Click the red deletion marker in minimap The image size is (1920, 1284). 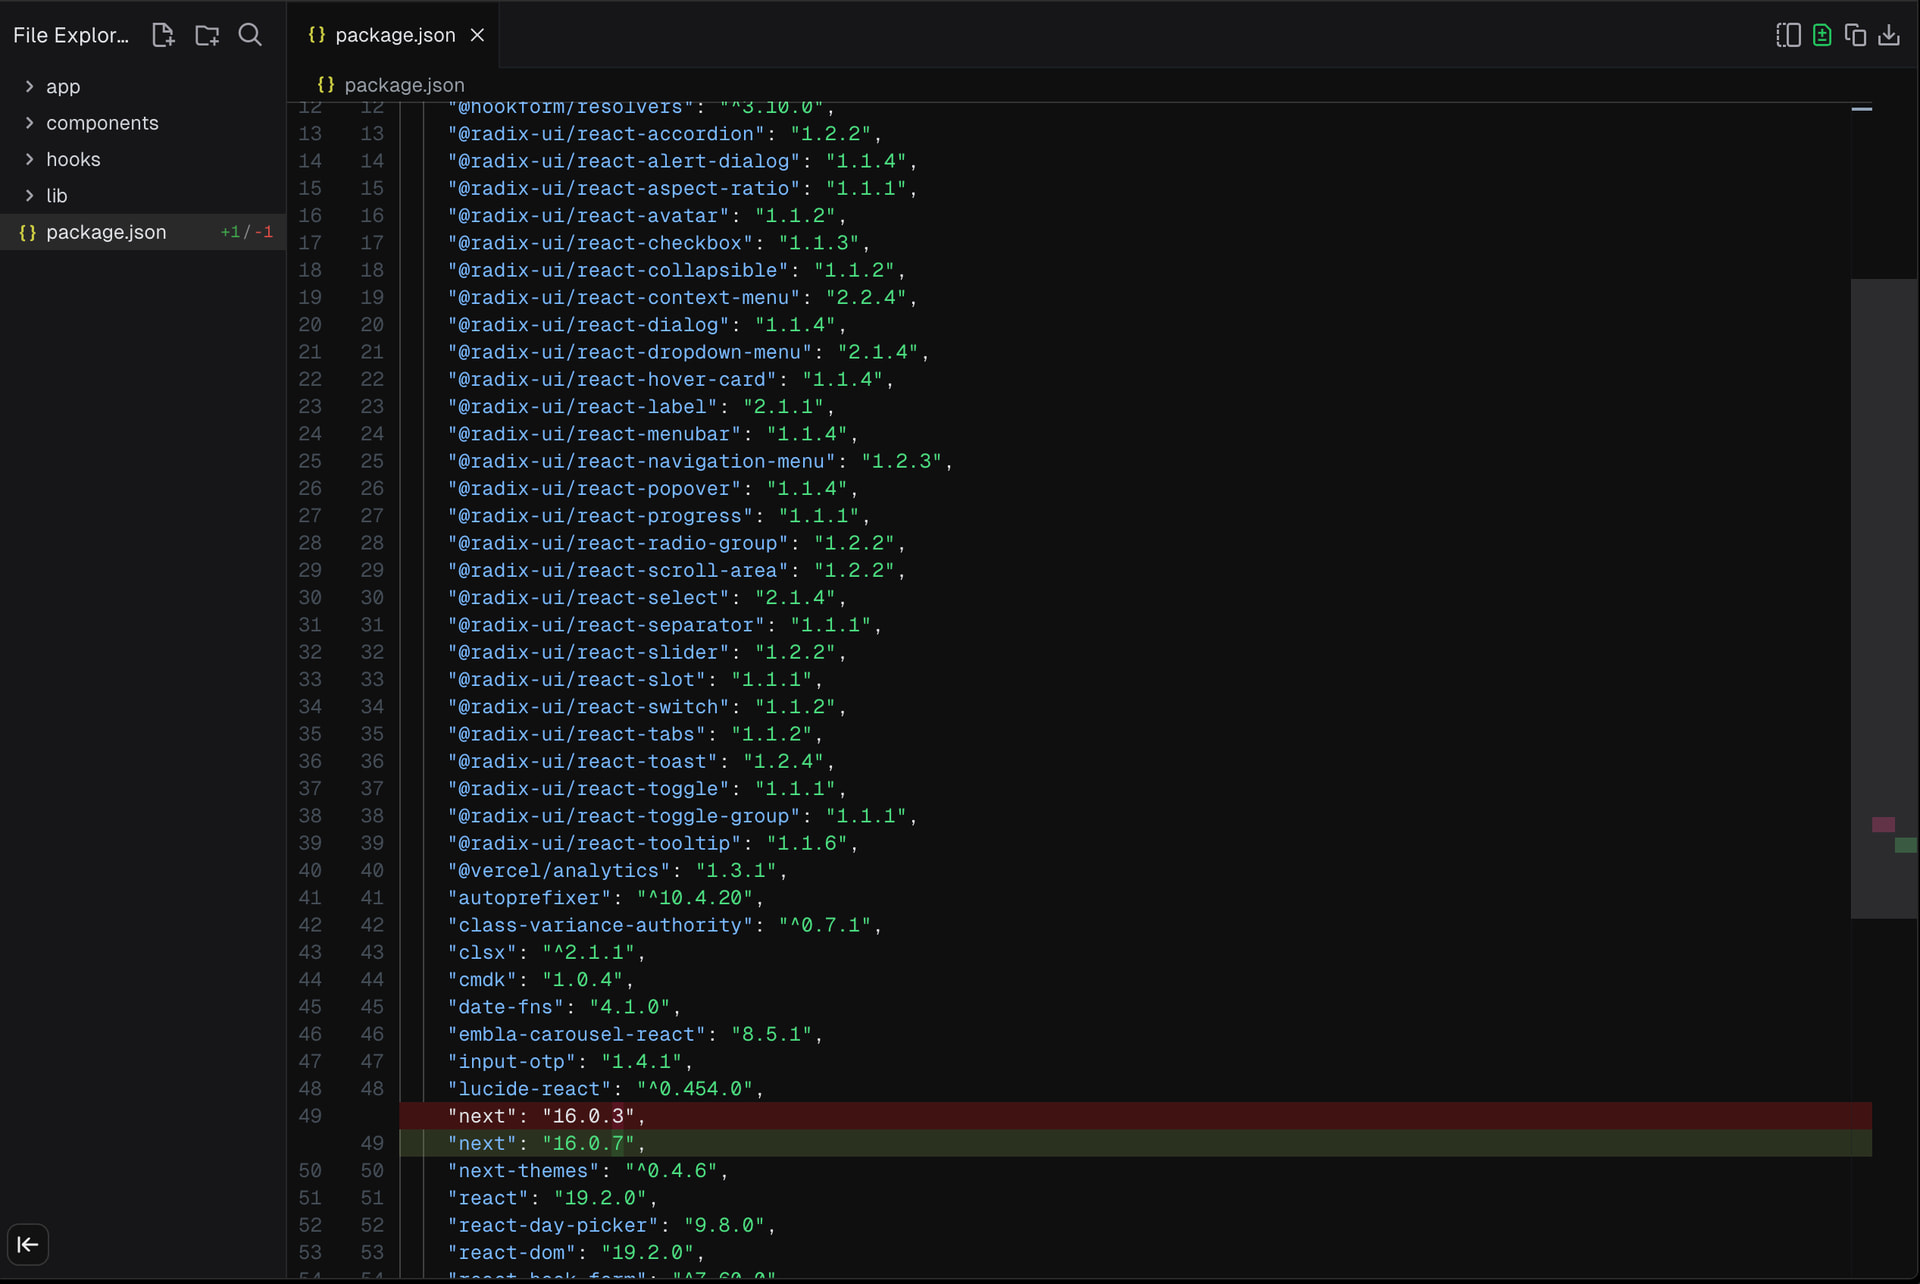coord(1883,825)
